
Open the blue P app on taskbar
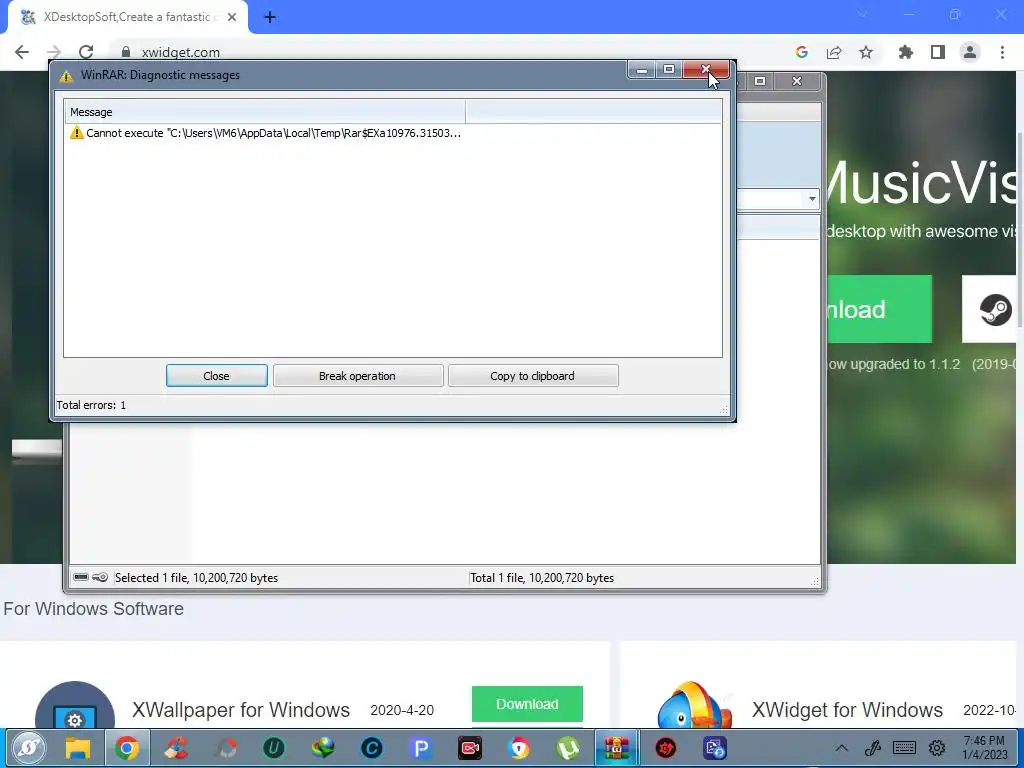click(x=421, y=748)
